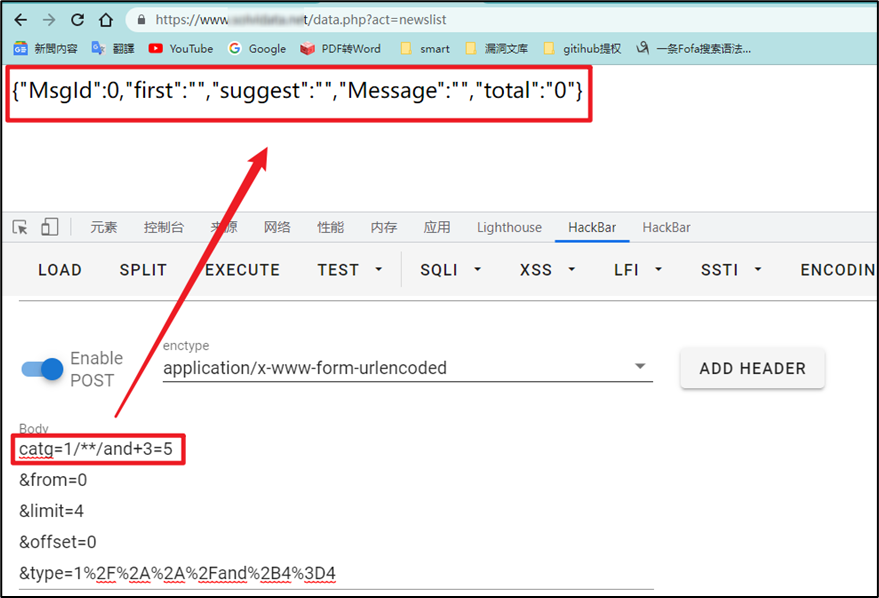Image resolution: width=879 pixels, height=598 pixels.
Task: Open the 漏洞文库 bookmark folder
Action: click(x=497, y=49)
